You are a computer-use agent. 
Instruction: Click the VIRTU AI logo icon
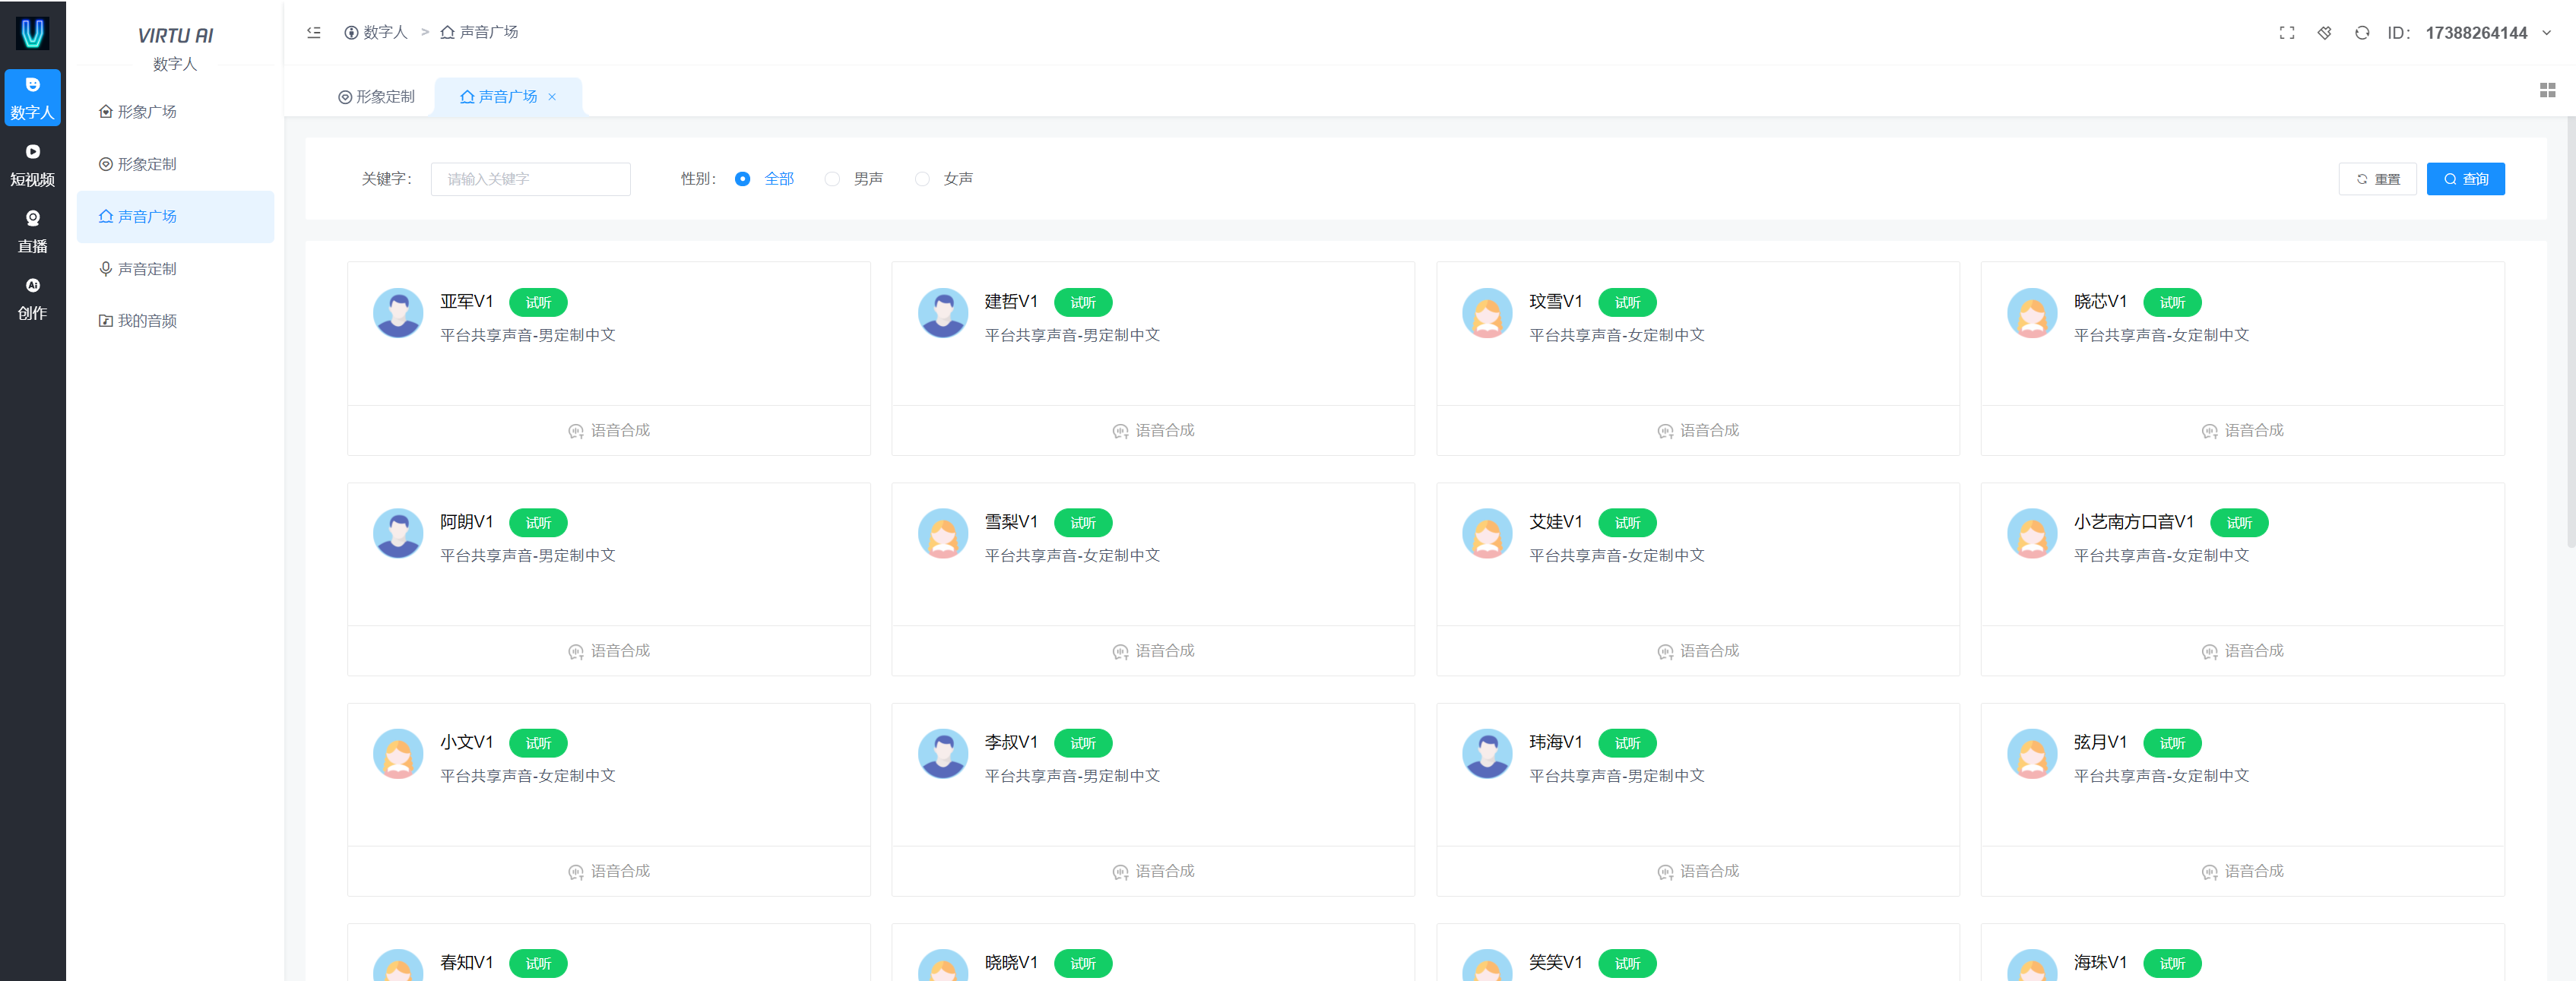pos(32,33)
